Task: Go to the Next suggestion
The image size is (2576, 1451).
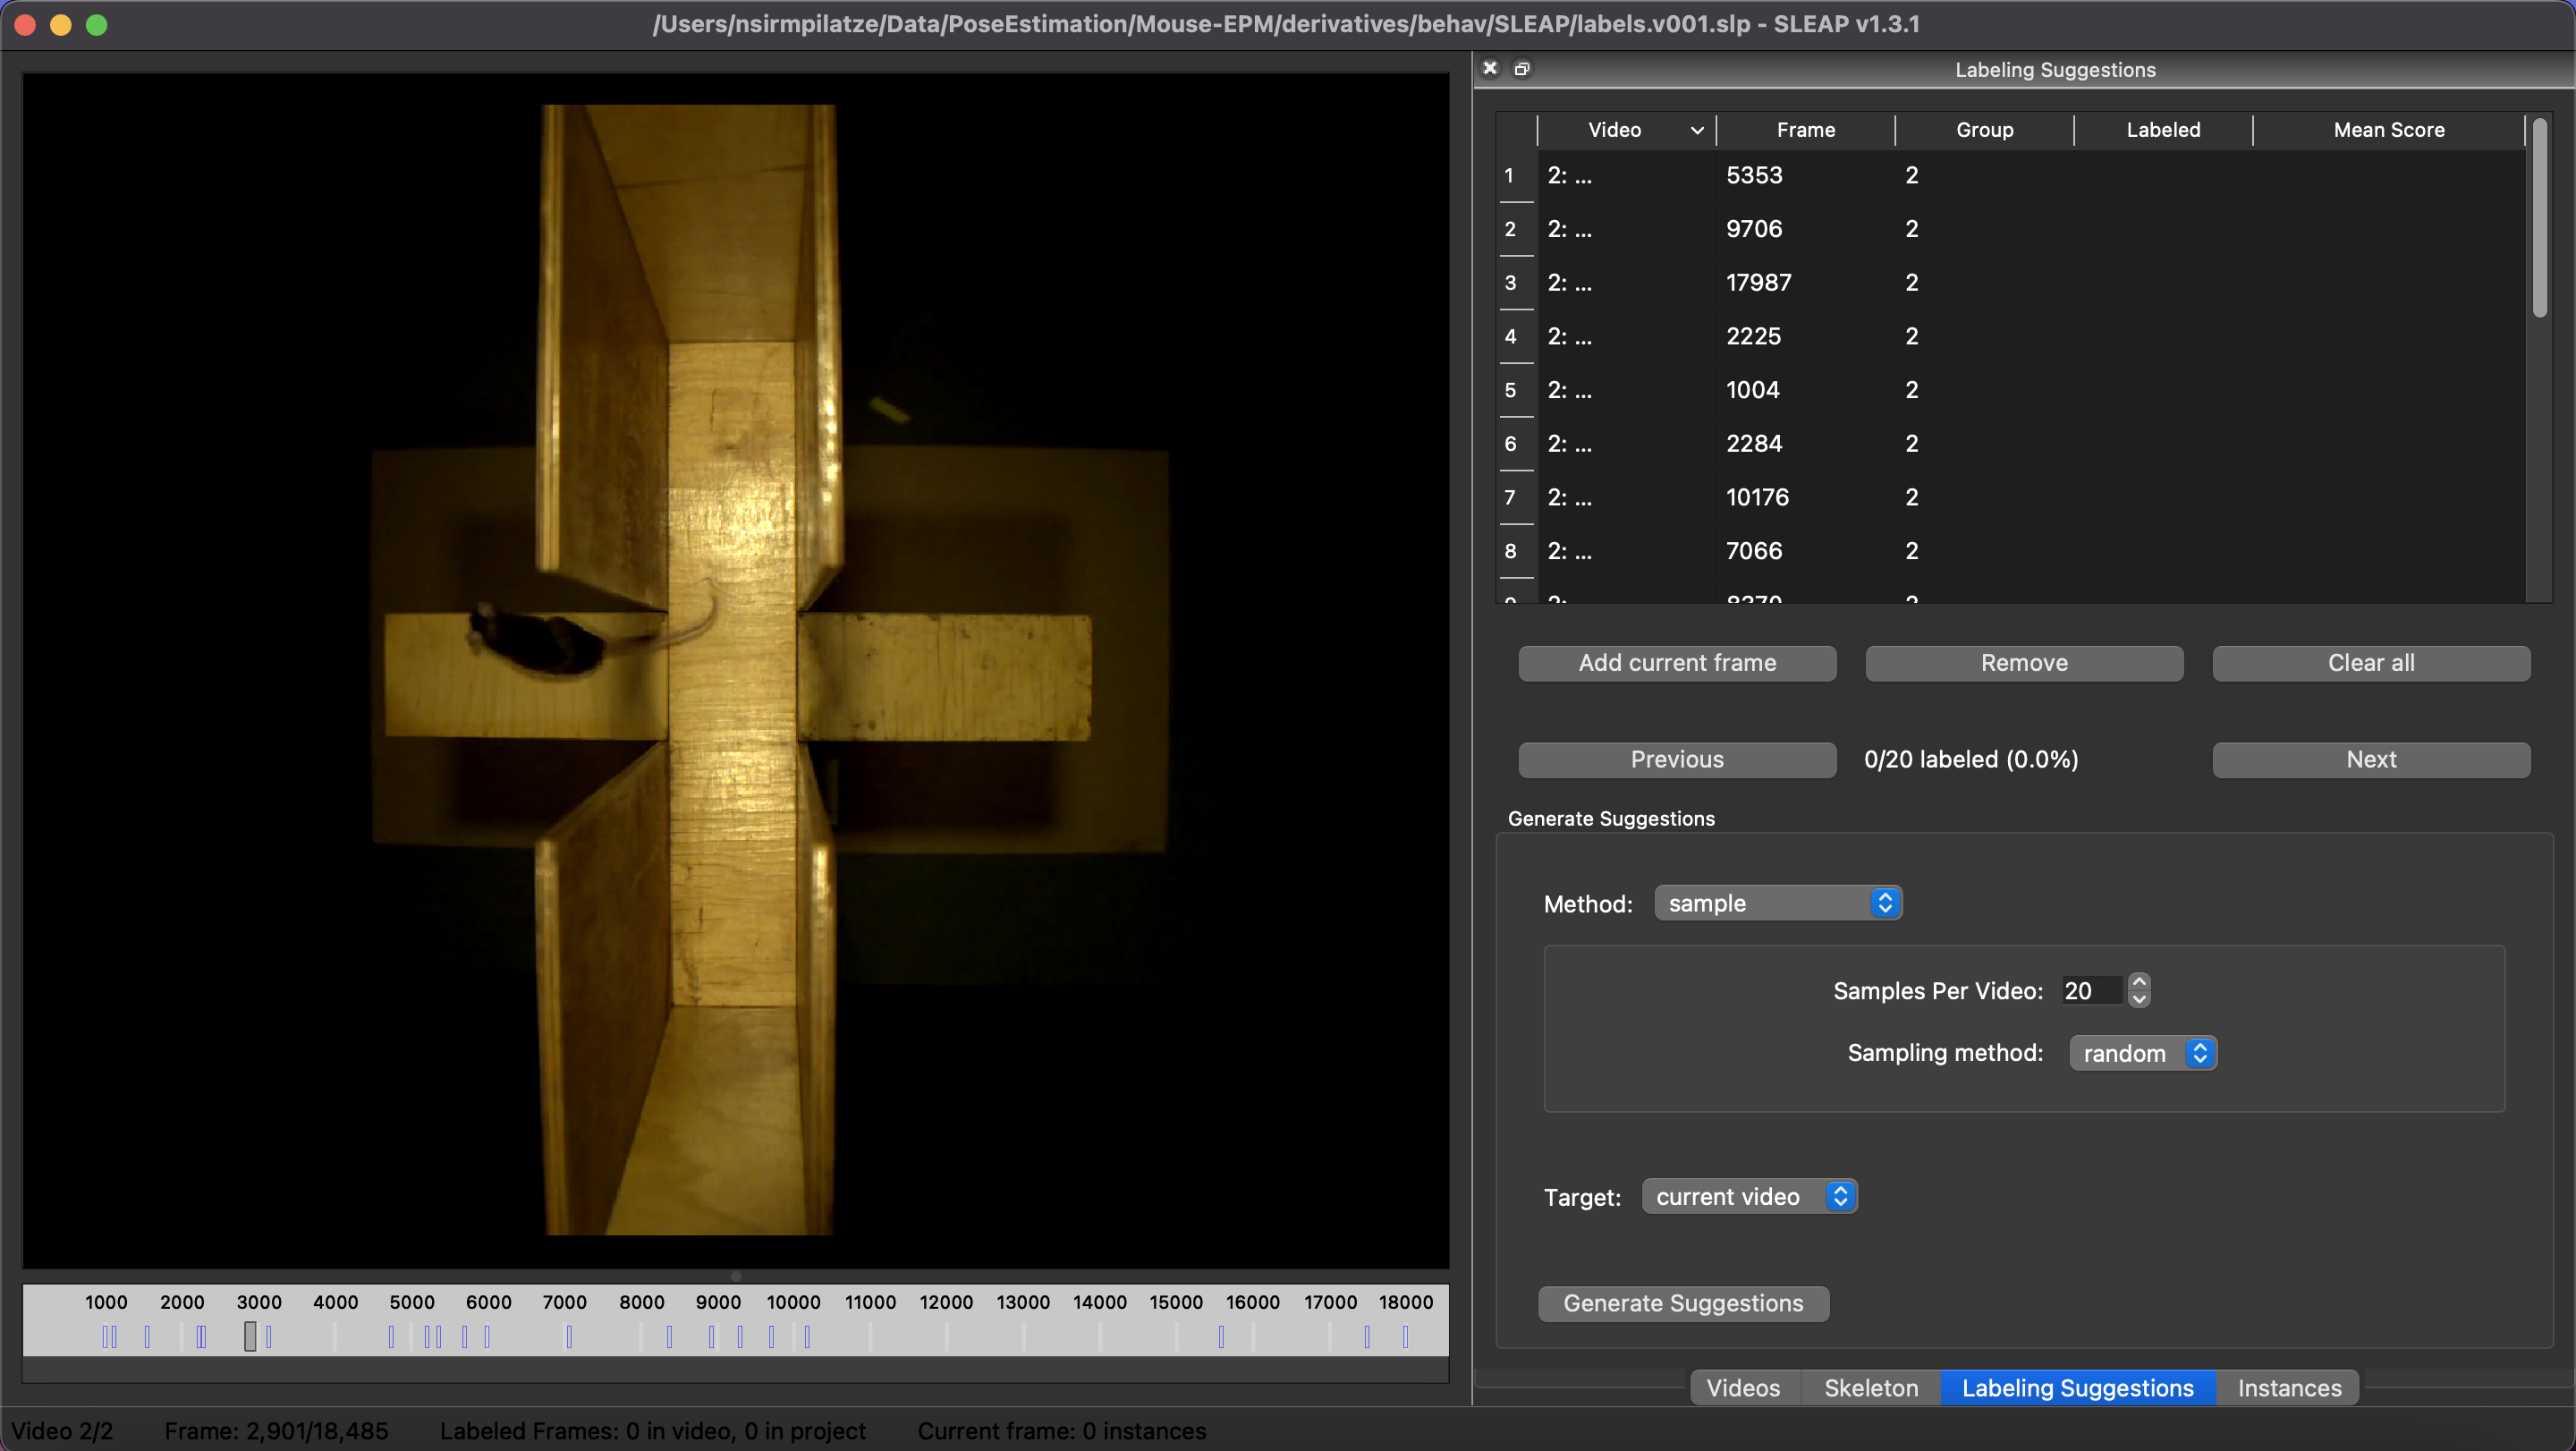Action: pos(2370,759)
